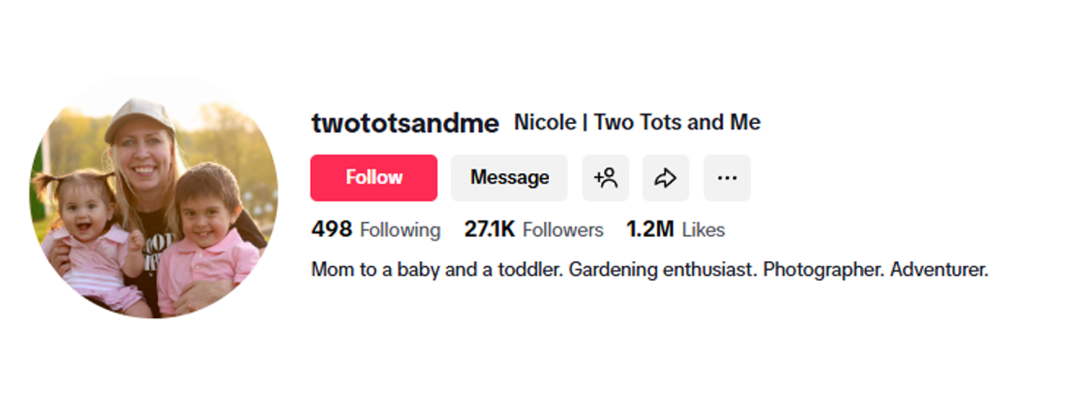1080x408 pixels.
Task: Click the word "Adventurer" in bio
Action: point(939,270)
